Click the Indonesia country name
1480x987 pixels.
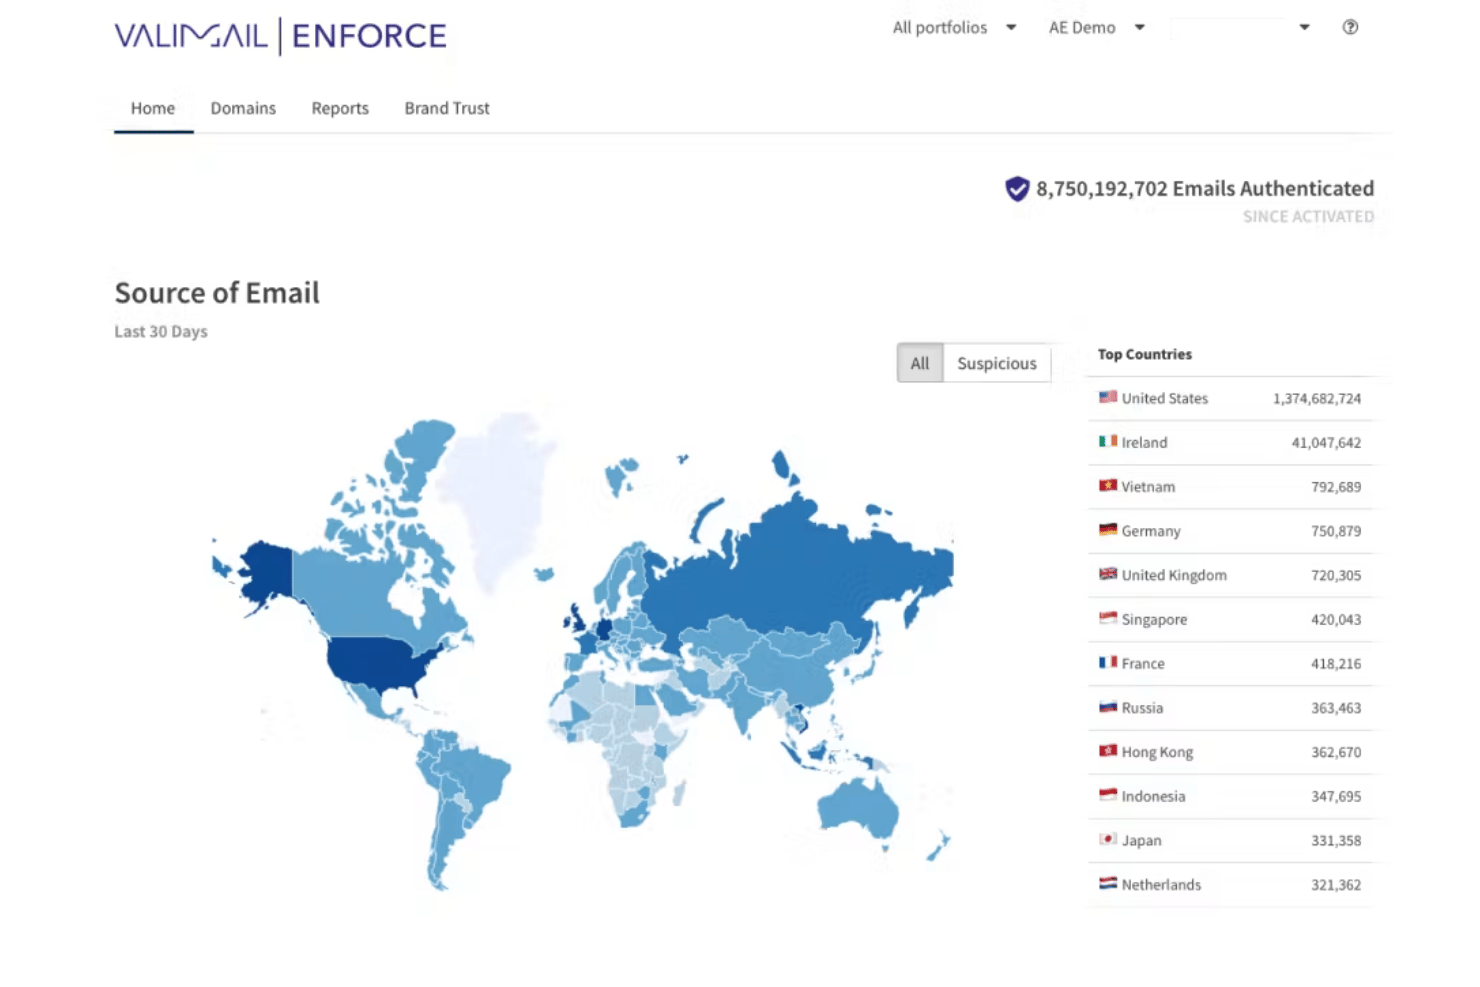pos(1153,796)
